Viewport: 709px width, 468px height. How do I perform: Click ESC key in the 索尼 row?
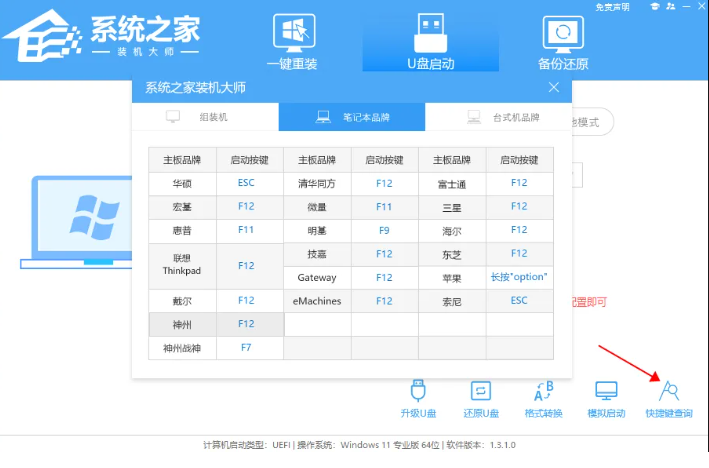[519, 300]
